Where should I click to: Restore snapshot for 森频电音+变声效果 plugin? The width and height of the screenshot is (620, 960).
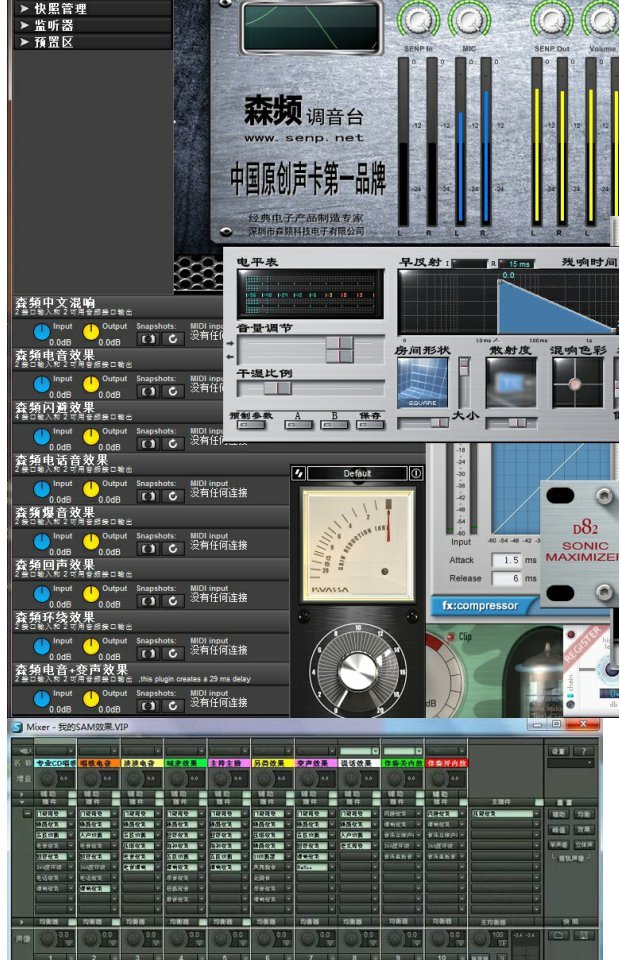tap(173, 706)
